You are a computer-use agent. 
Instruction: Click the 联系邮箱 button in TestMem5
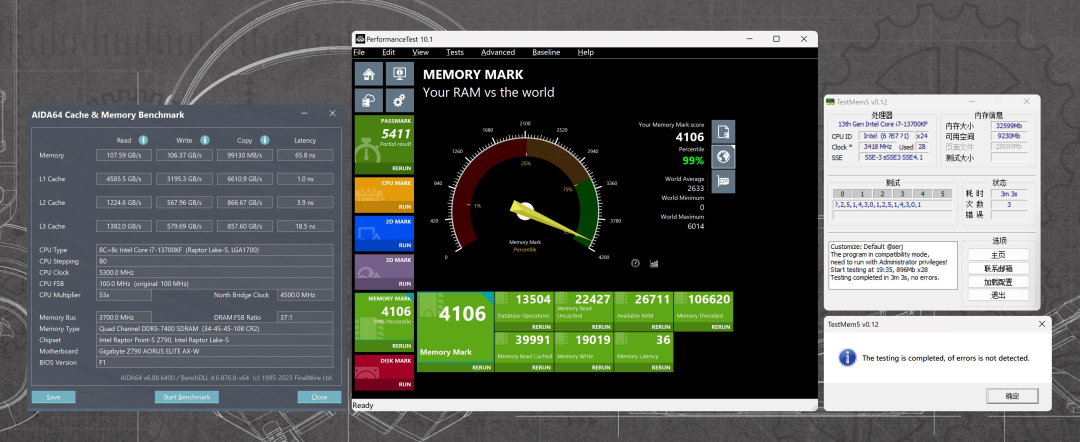(x=999, y=269)
